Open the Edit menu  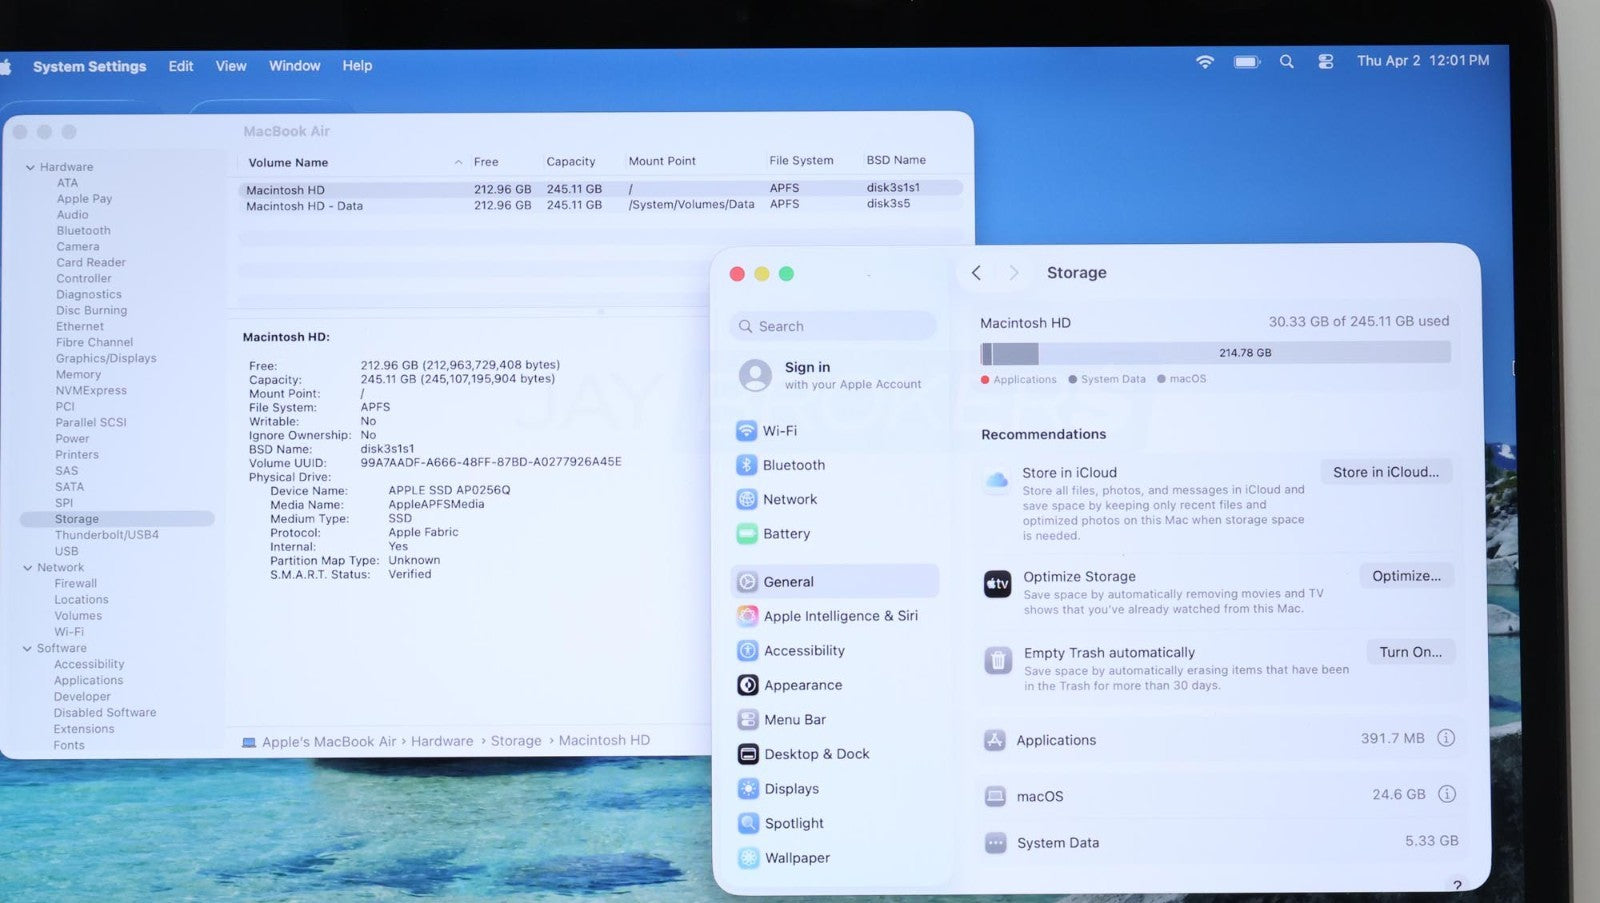coord(181,66)
